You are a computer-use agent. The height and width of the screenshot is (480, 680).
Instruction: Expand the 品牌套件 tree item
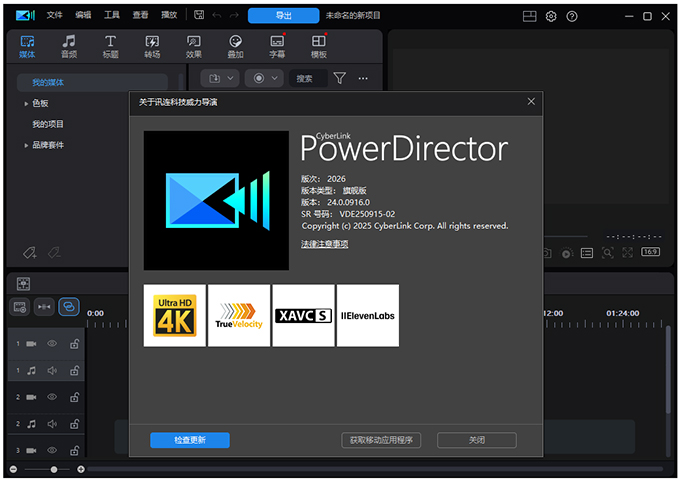click(x=27, y=145)
